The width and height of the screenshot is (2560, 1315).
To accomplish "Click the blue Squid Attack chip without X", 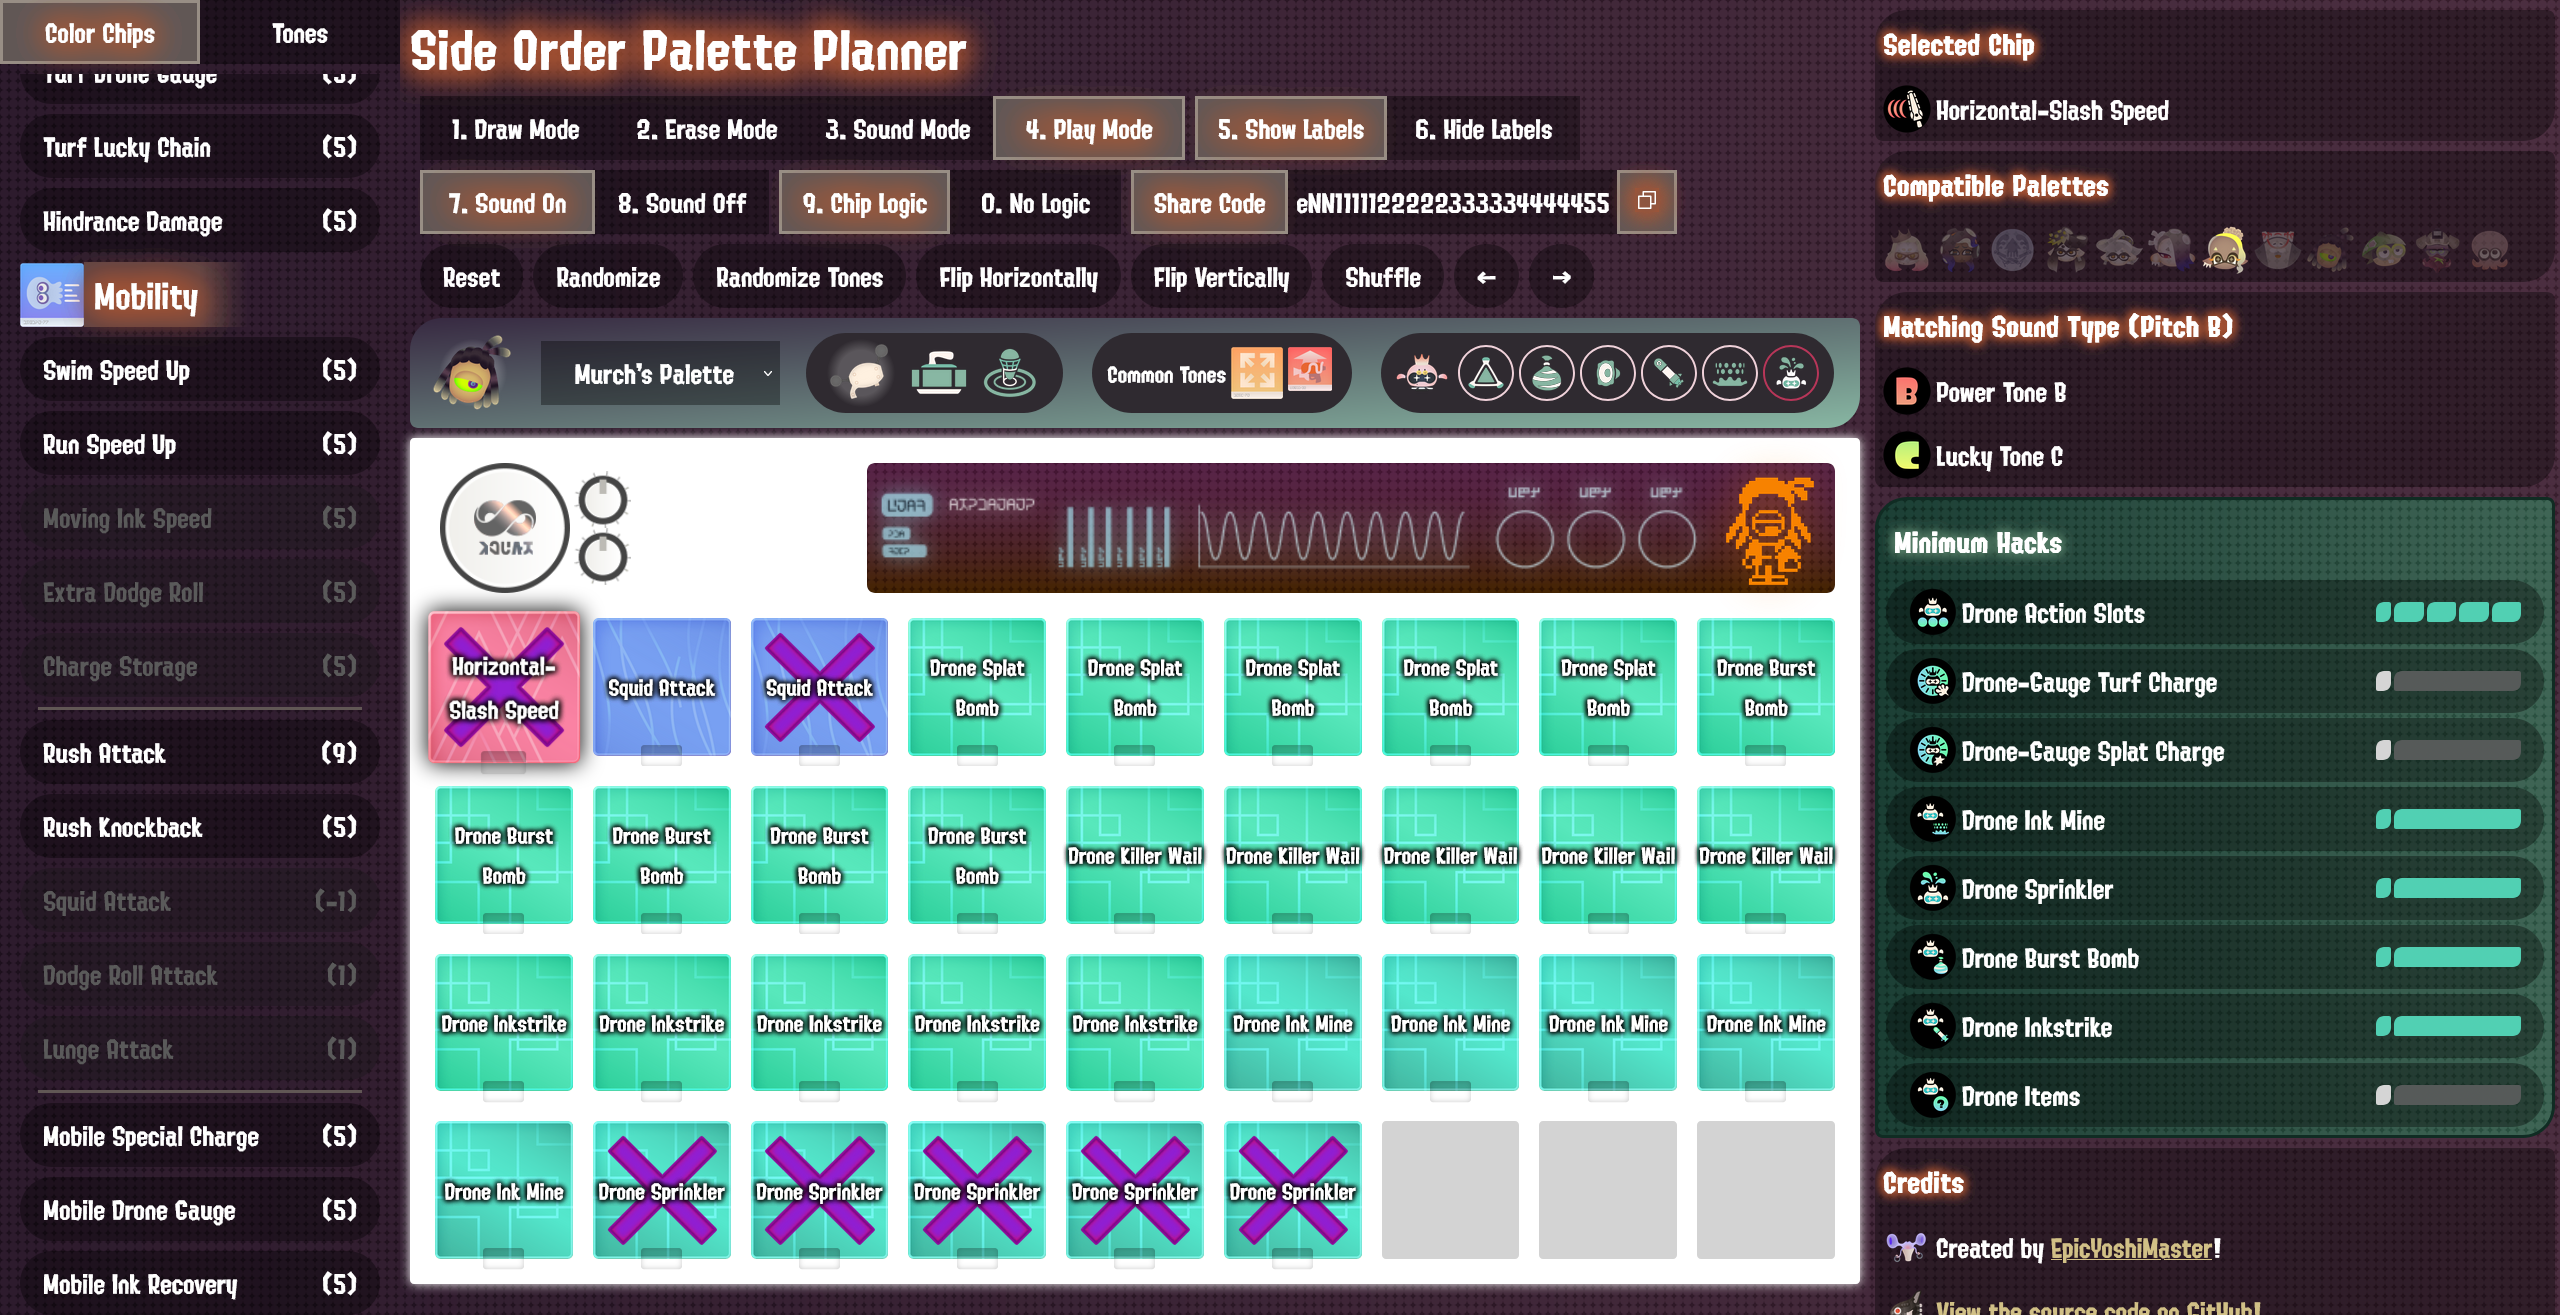I will (x=661, y=687).
